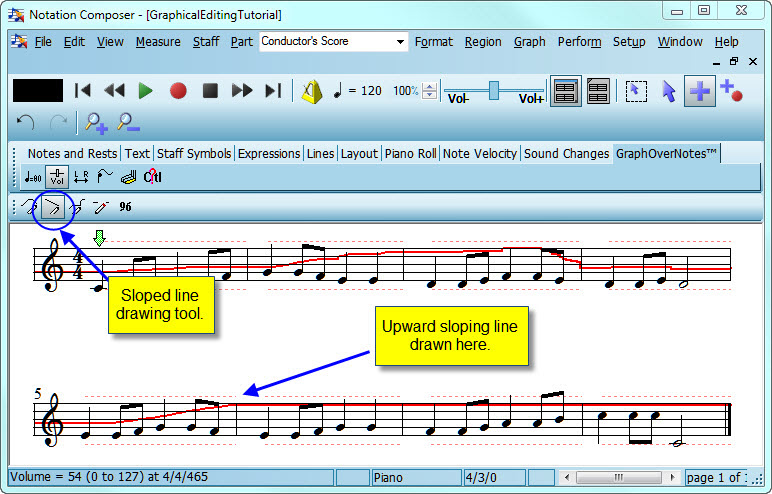This screenshot has height=494, width=772.
Task: Choose the dashed rectangle region select tool
Action: pyautogui.click(x=634, y=91)
